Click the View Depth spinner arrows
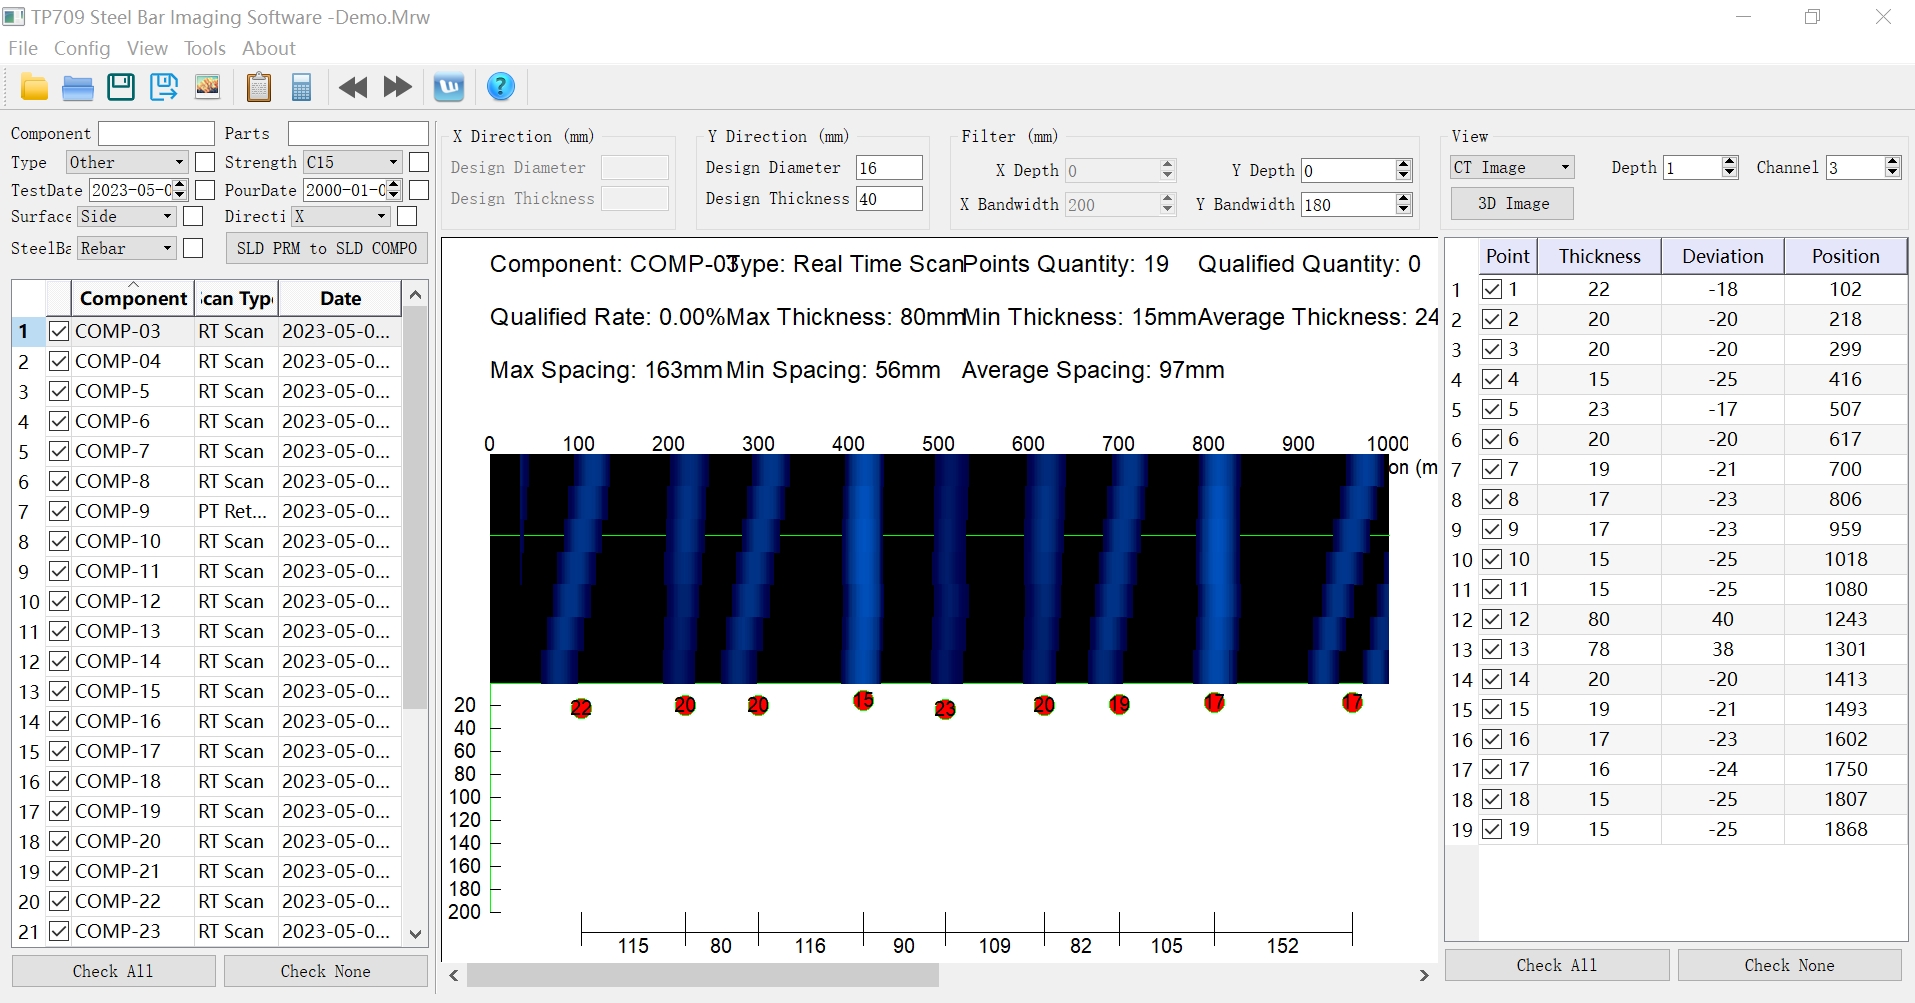 coord(1730,167)
